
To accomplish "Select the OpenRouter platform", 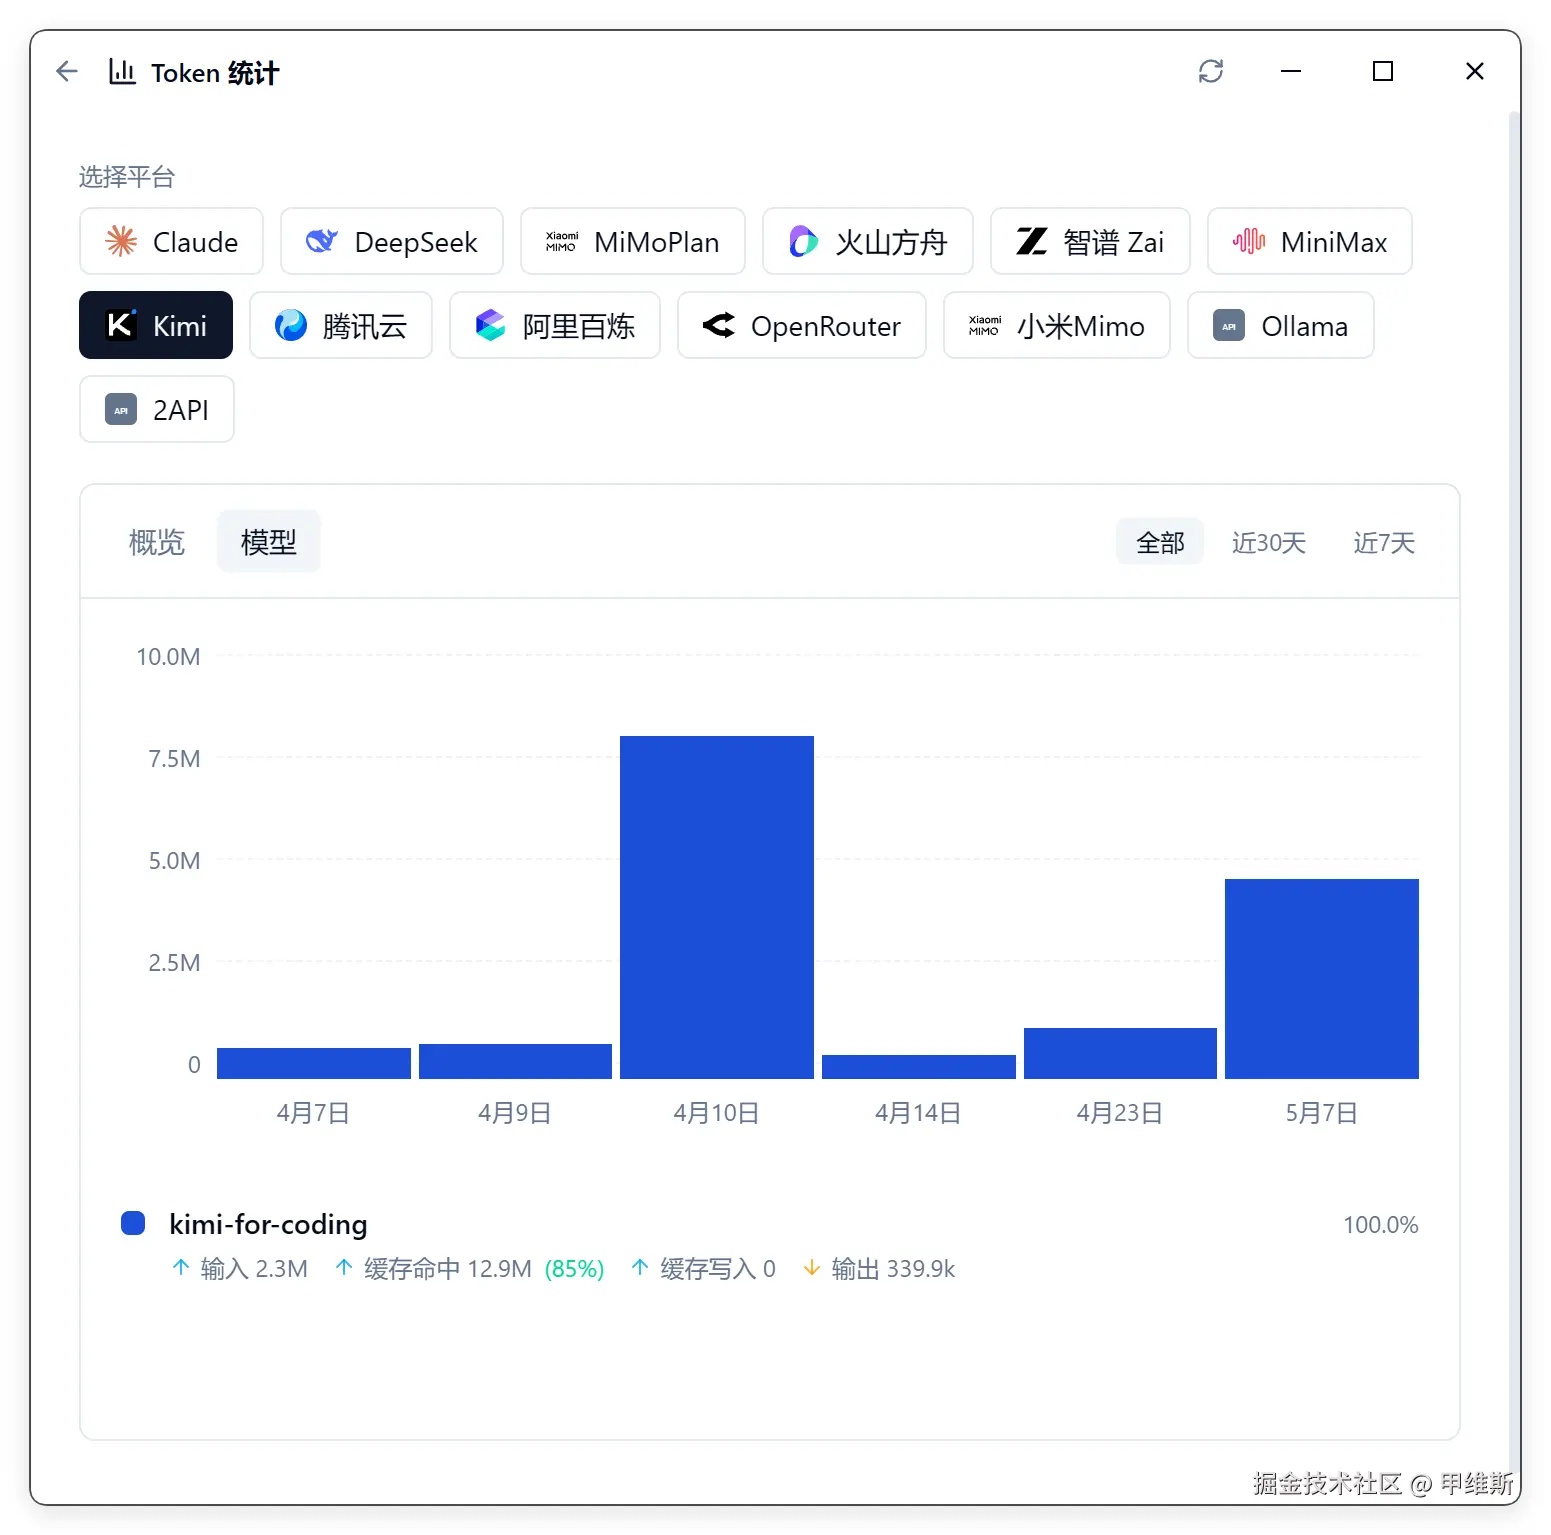I will [802, 325].
